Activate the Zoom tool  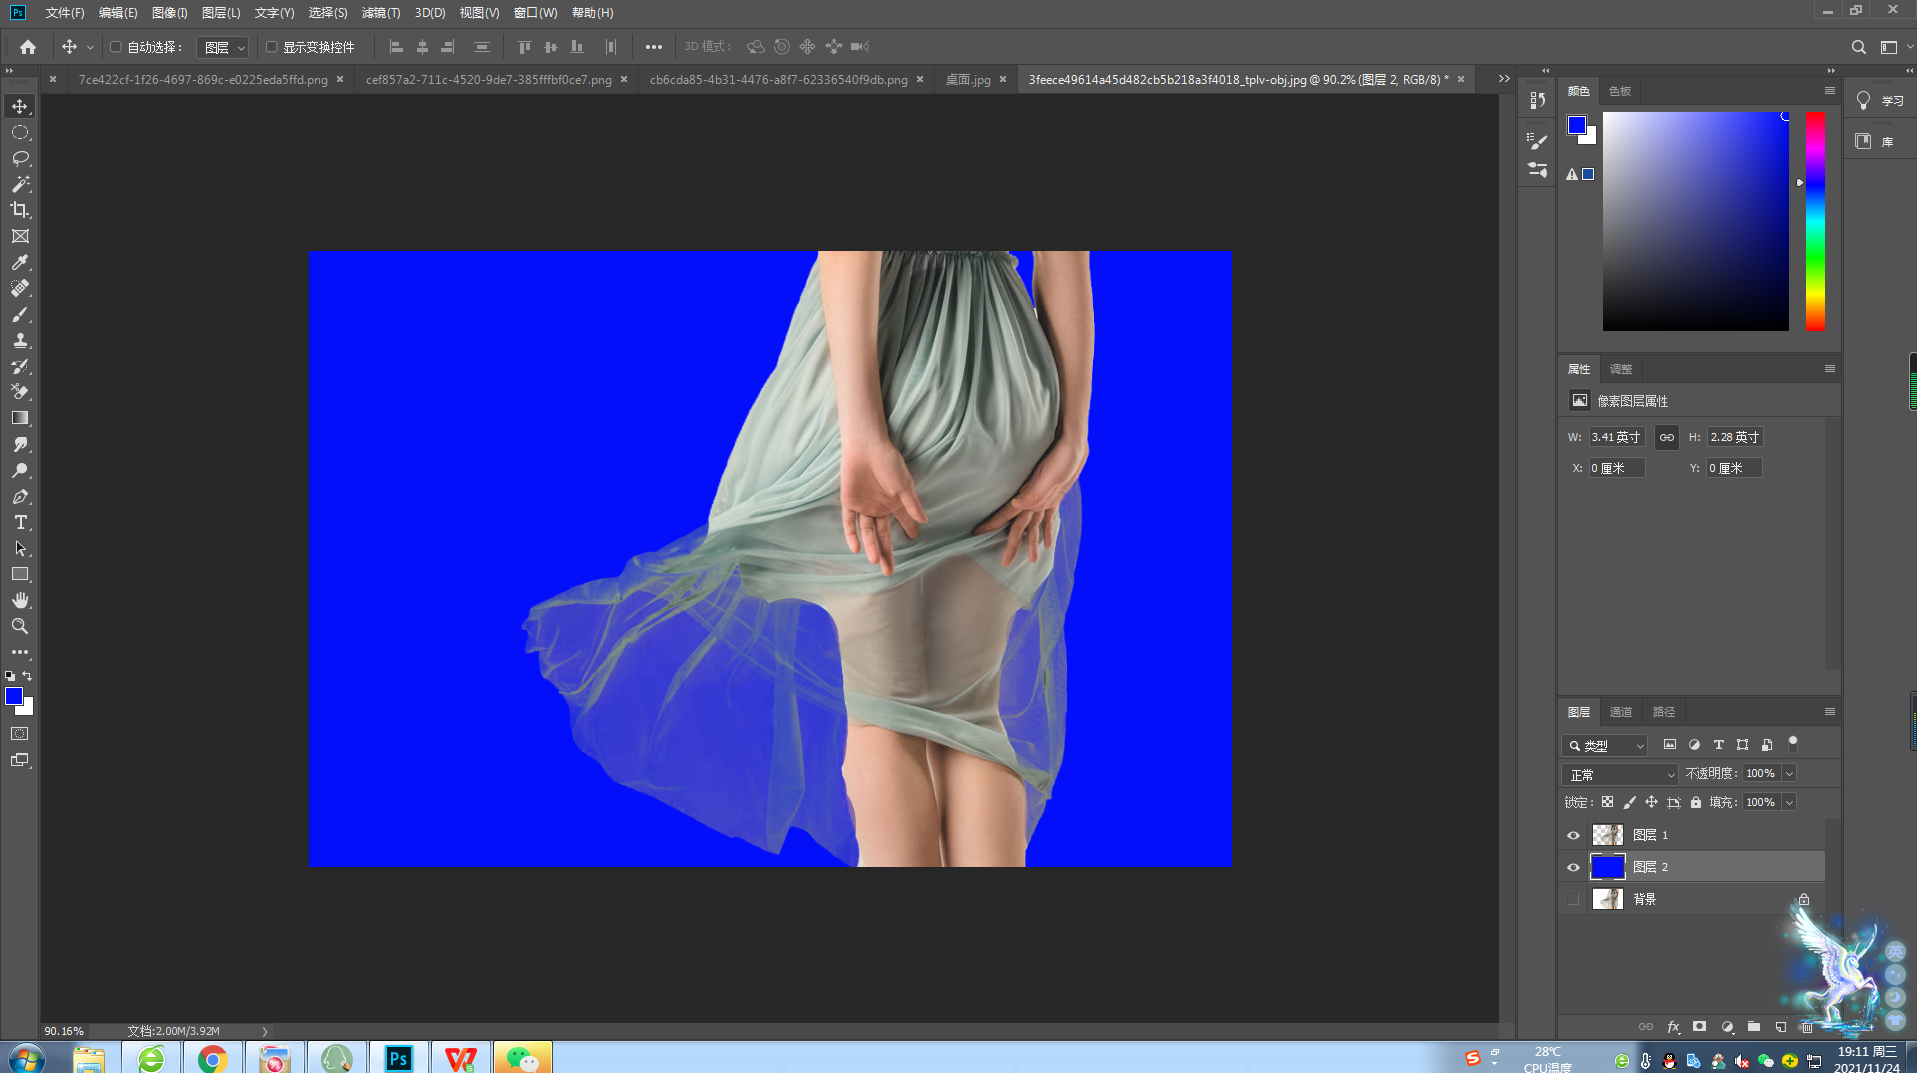coord(20,626)
